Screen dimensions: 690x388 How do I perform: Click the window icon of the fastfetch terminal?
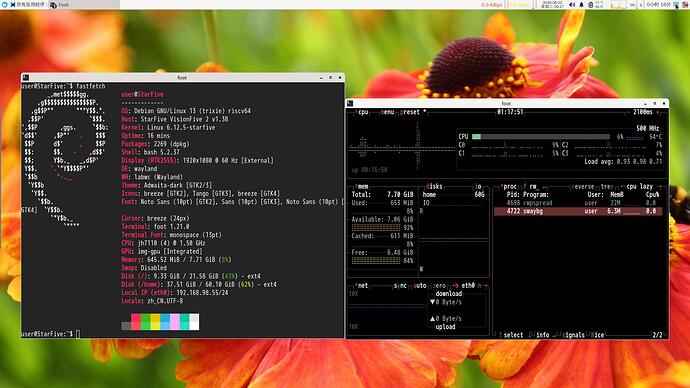pos(26,77)
